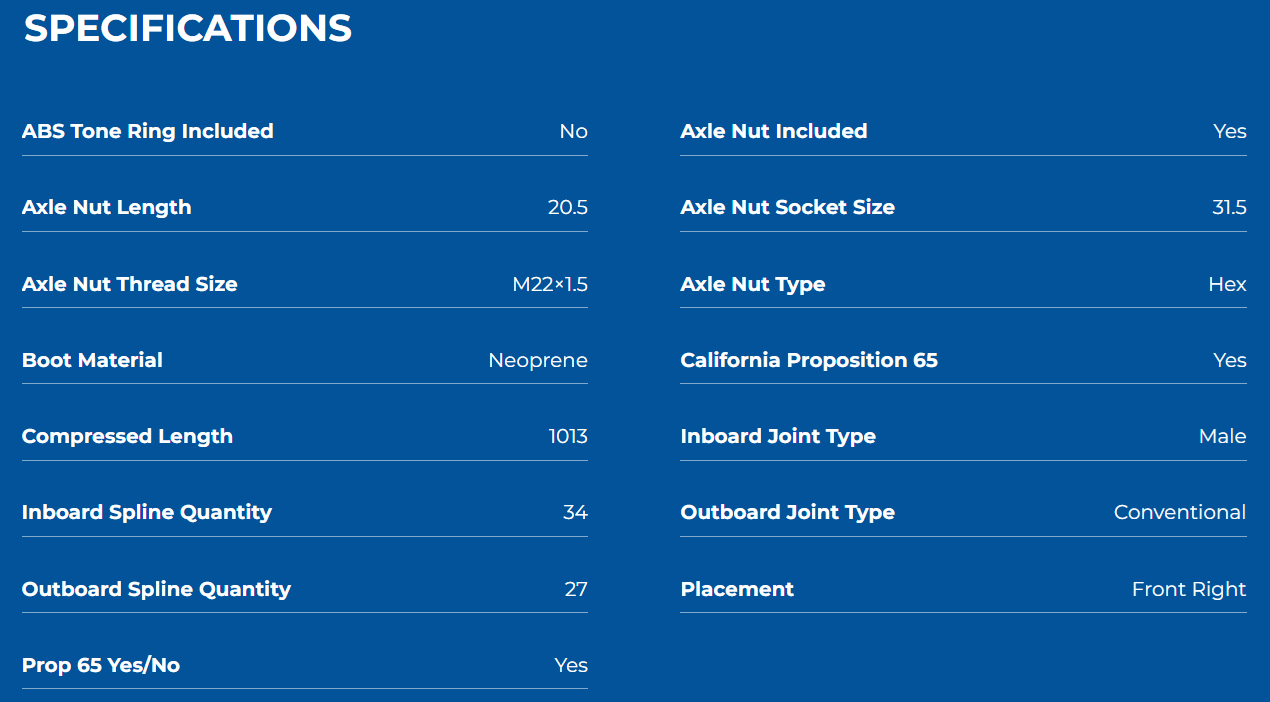The height and width of the screenshot is (702, 1270).
Task: Click the Boot Material label
Action: coord(92,360)
